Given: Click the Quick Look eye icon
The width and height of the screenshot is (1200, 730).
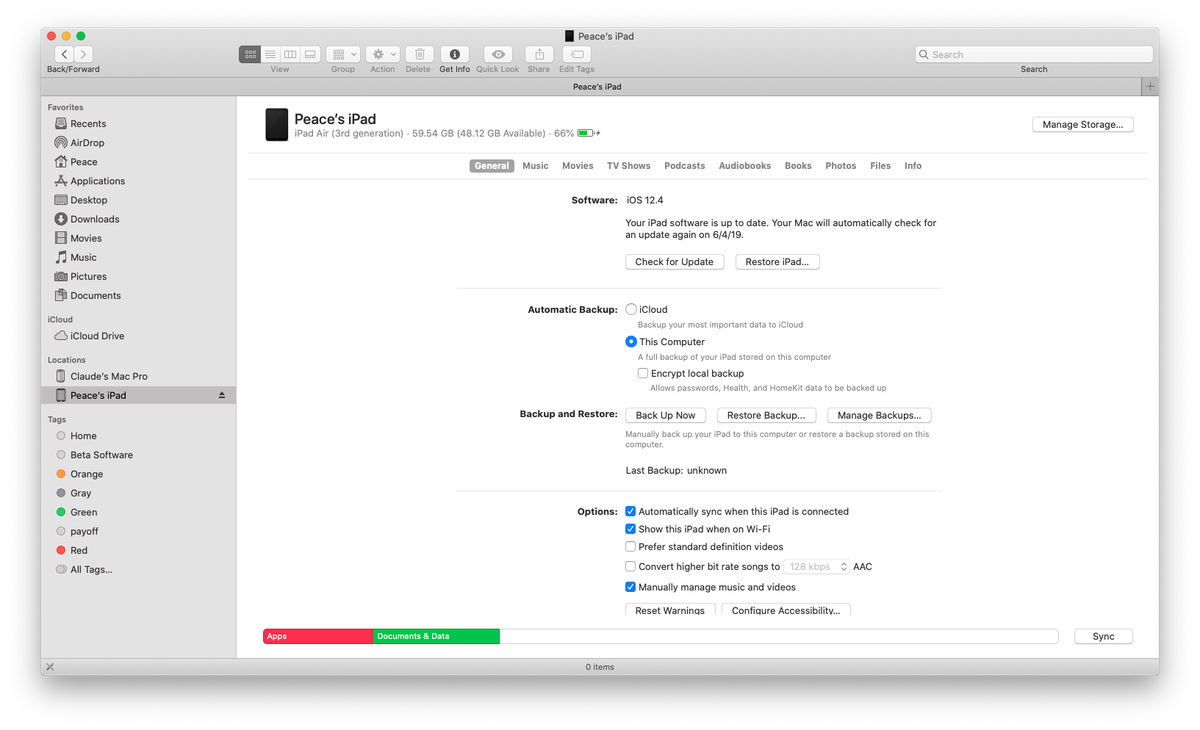Looking at the screenshot, I should click(x=498, y=54).
